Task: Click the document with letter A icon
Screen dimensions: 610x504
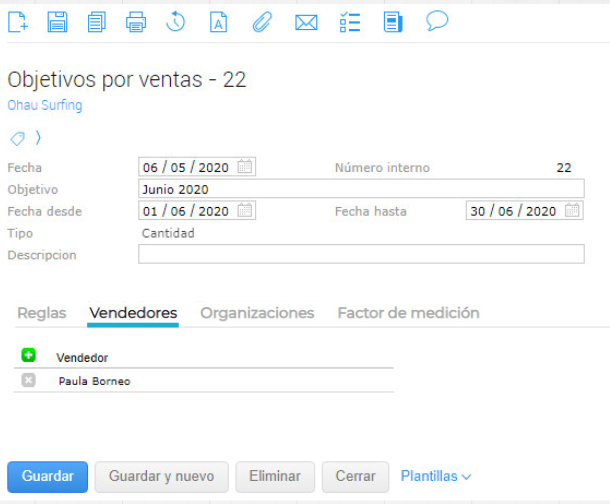Action: coord(219,22)
